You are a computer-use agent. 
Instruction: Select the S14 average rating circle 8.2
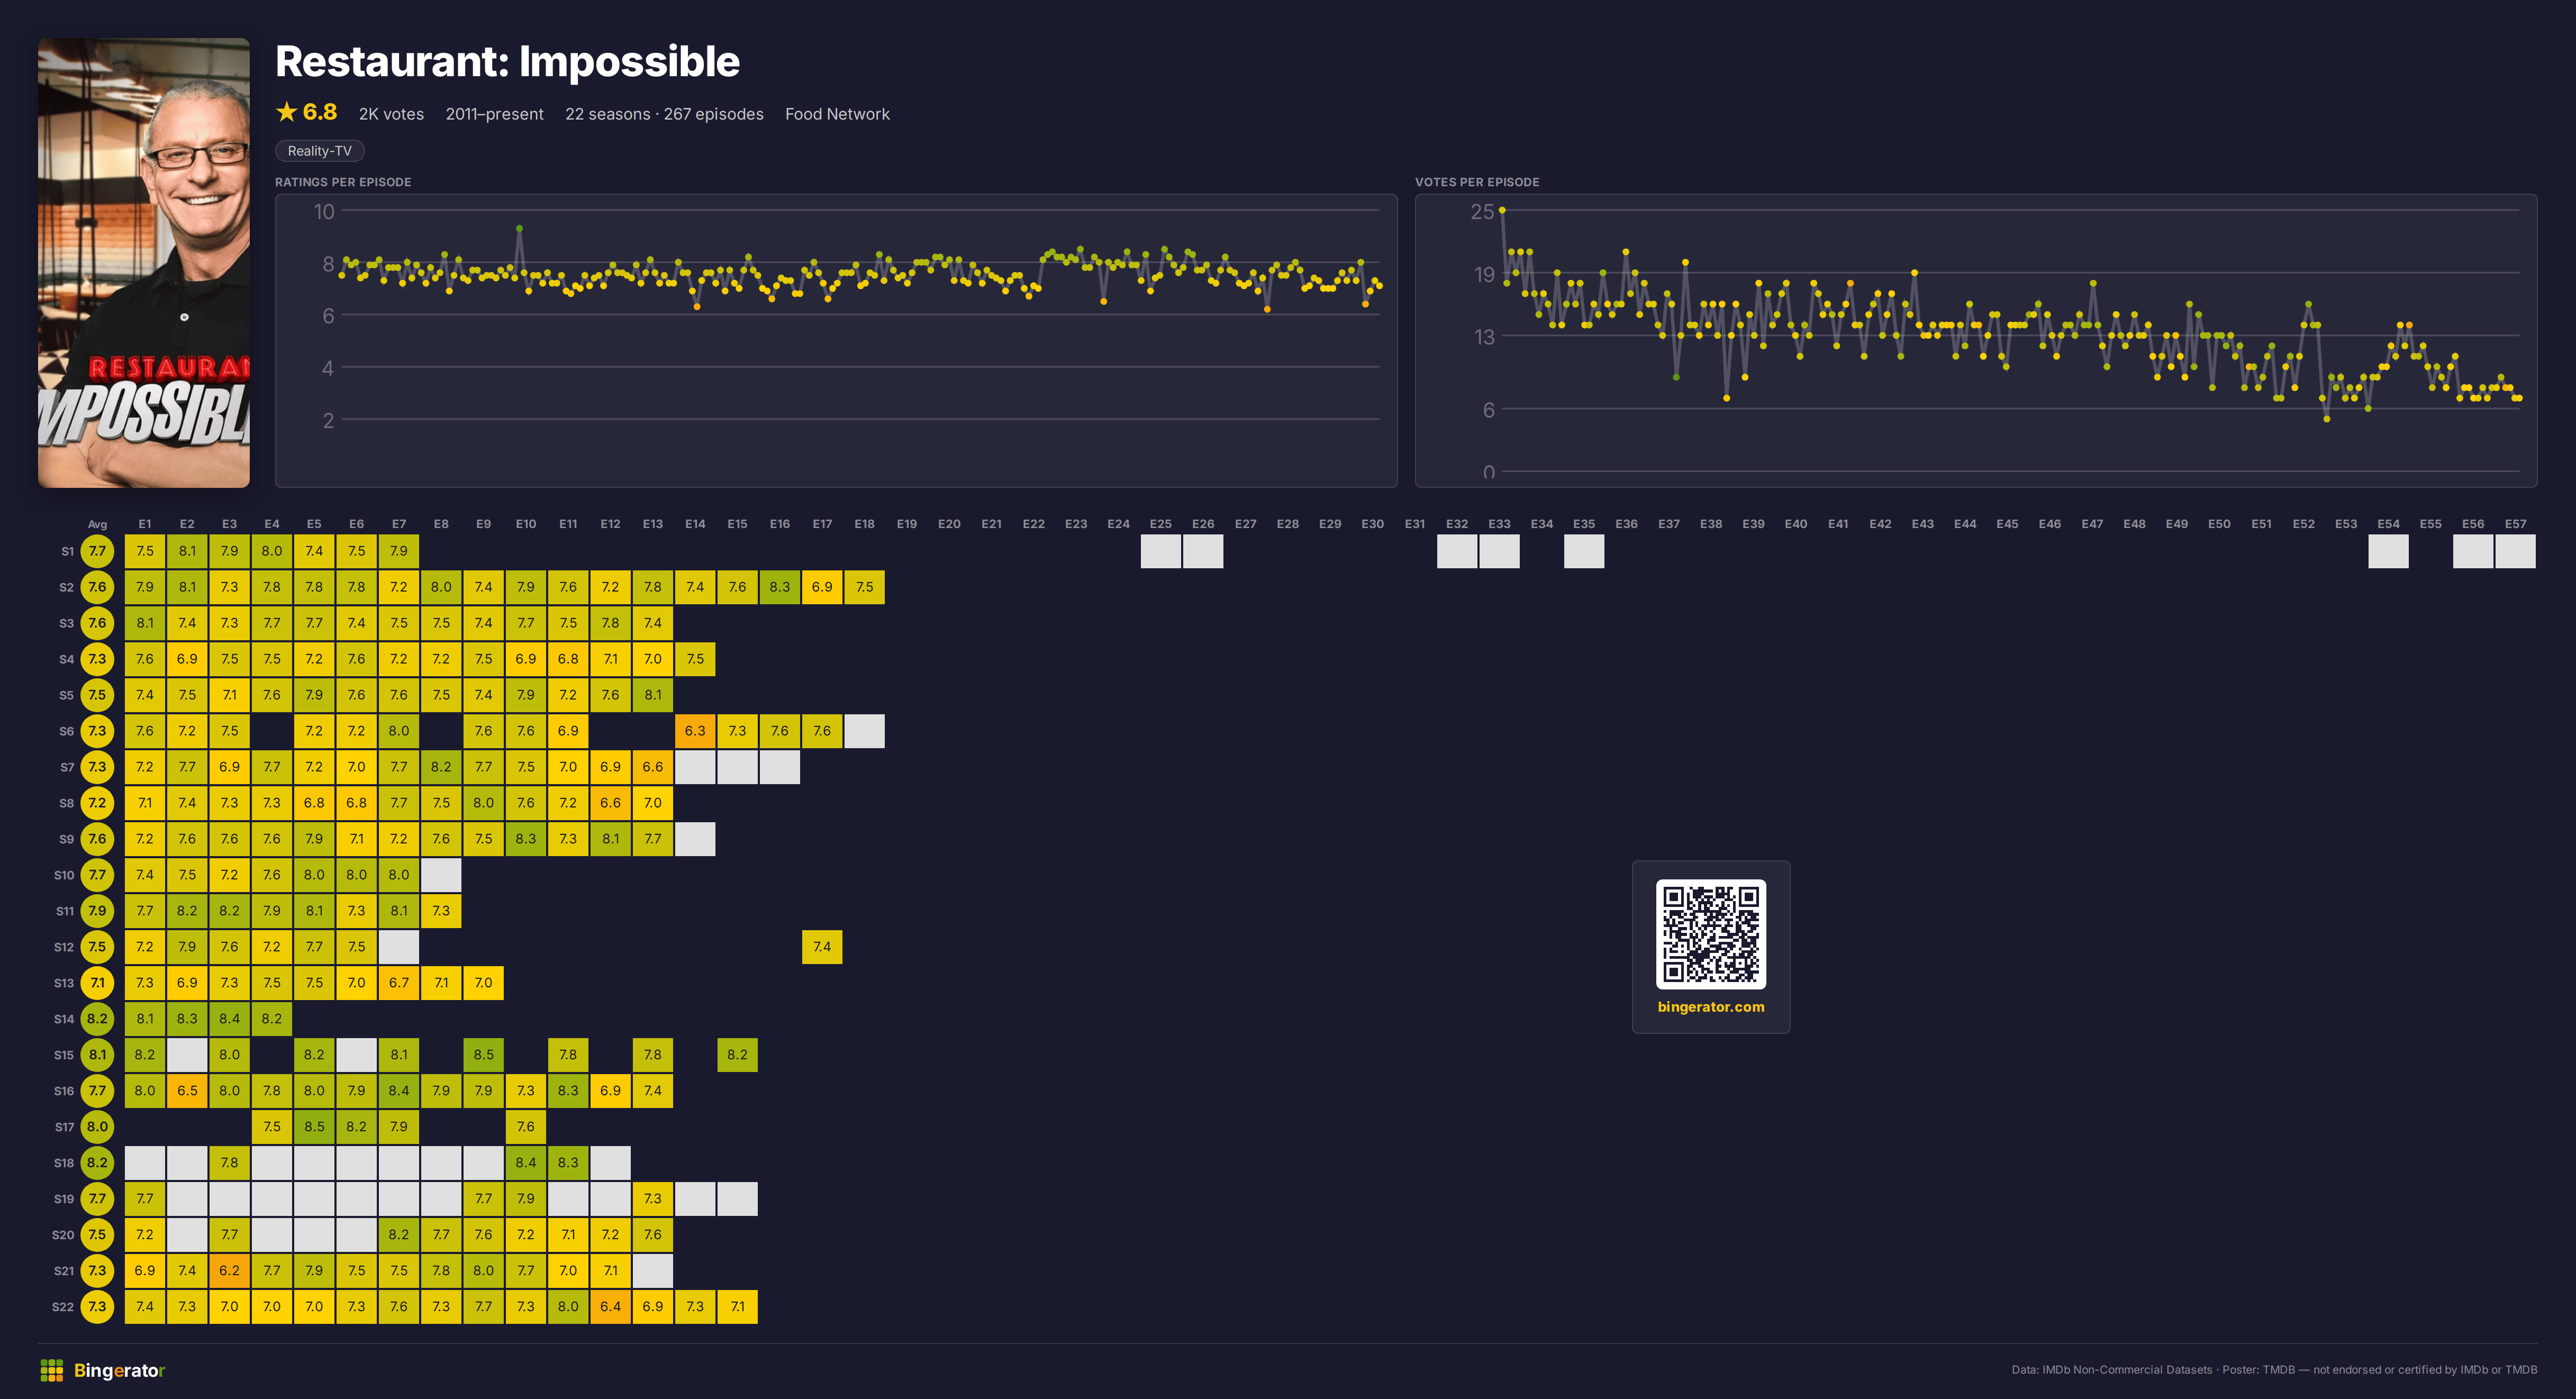pyautogui.click(x=97, y=1019)
